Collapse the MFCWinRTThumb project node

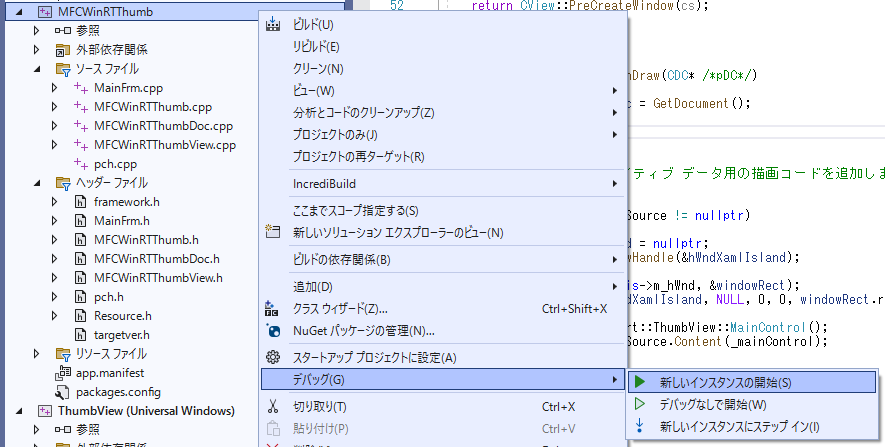click(x=19, y=12)
